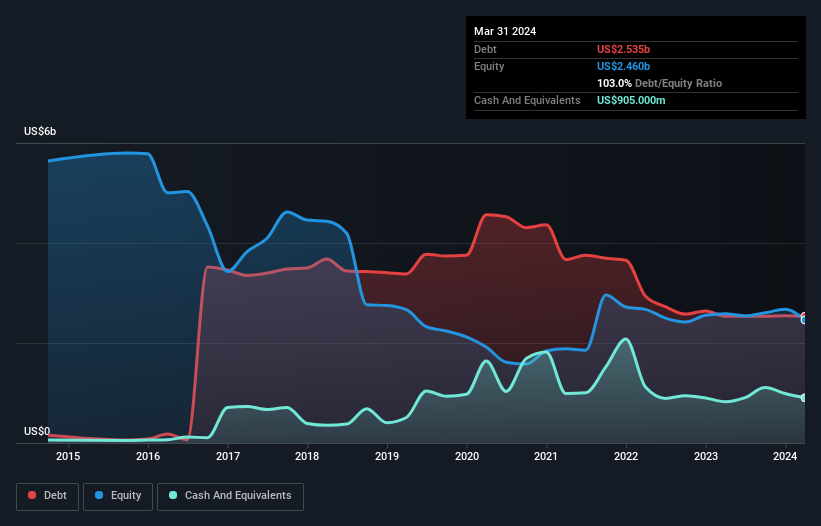Click the 2017 x-axis label
821x526 pixels.
[x=228, y=456]
